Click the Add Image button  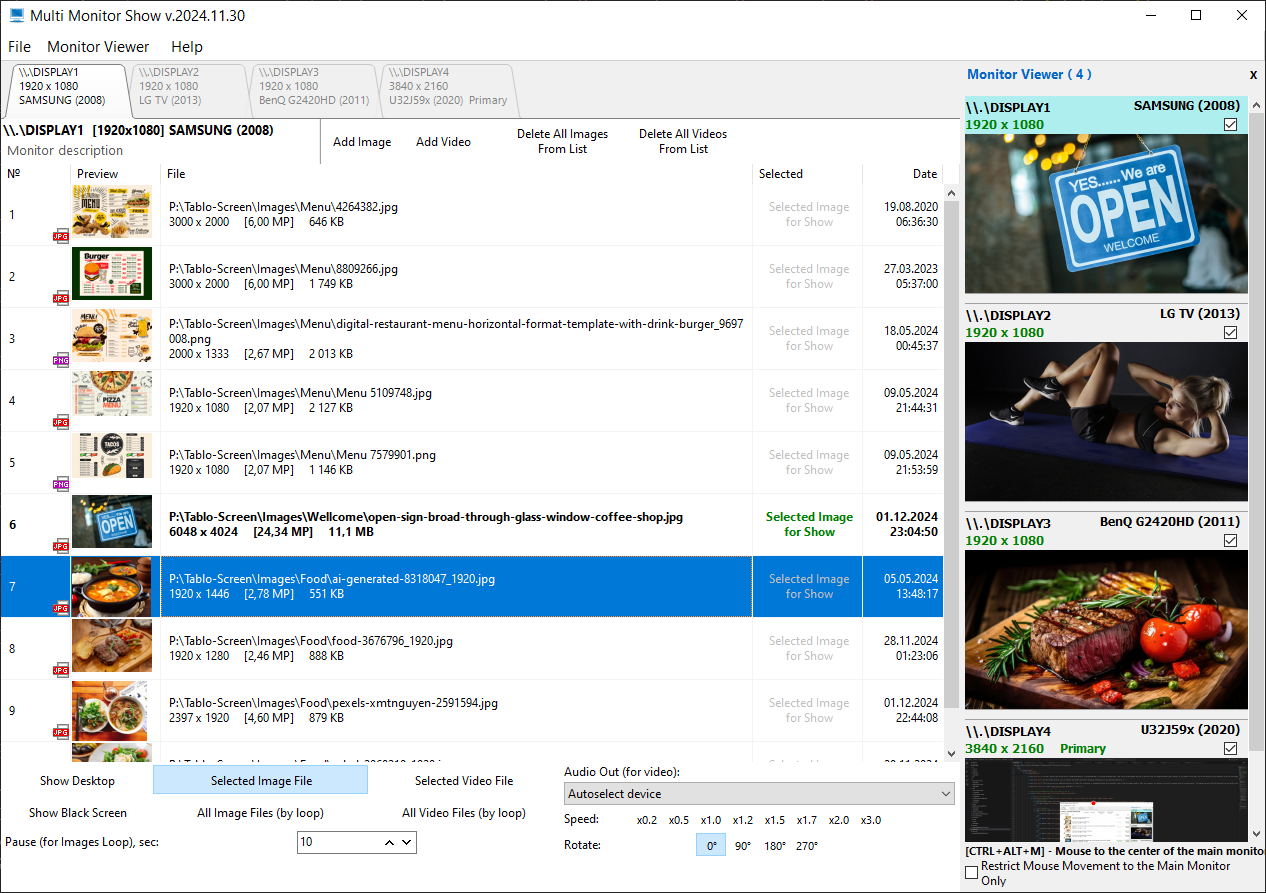click(x=362, y=142)
